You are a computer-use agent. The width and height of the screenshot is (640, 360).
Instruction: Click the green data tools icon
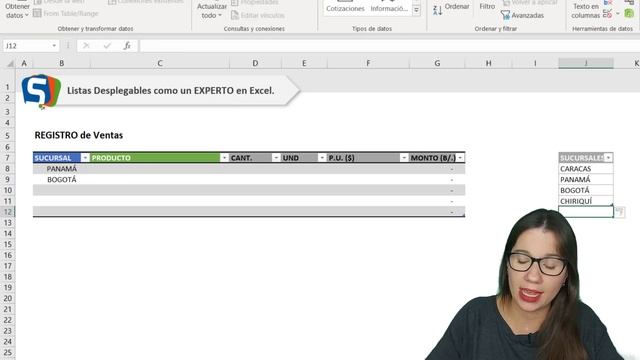click(629, 13)
